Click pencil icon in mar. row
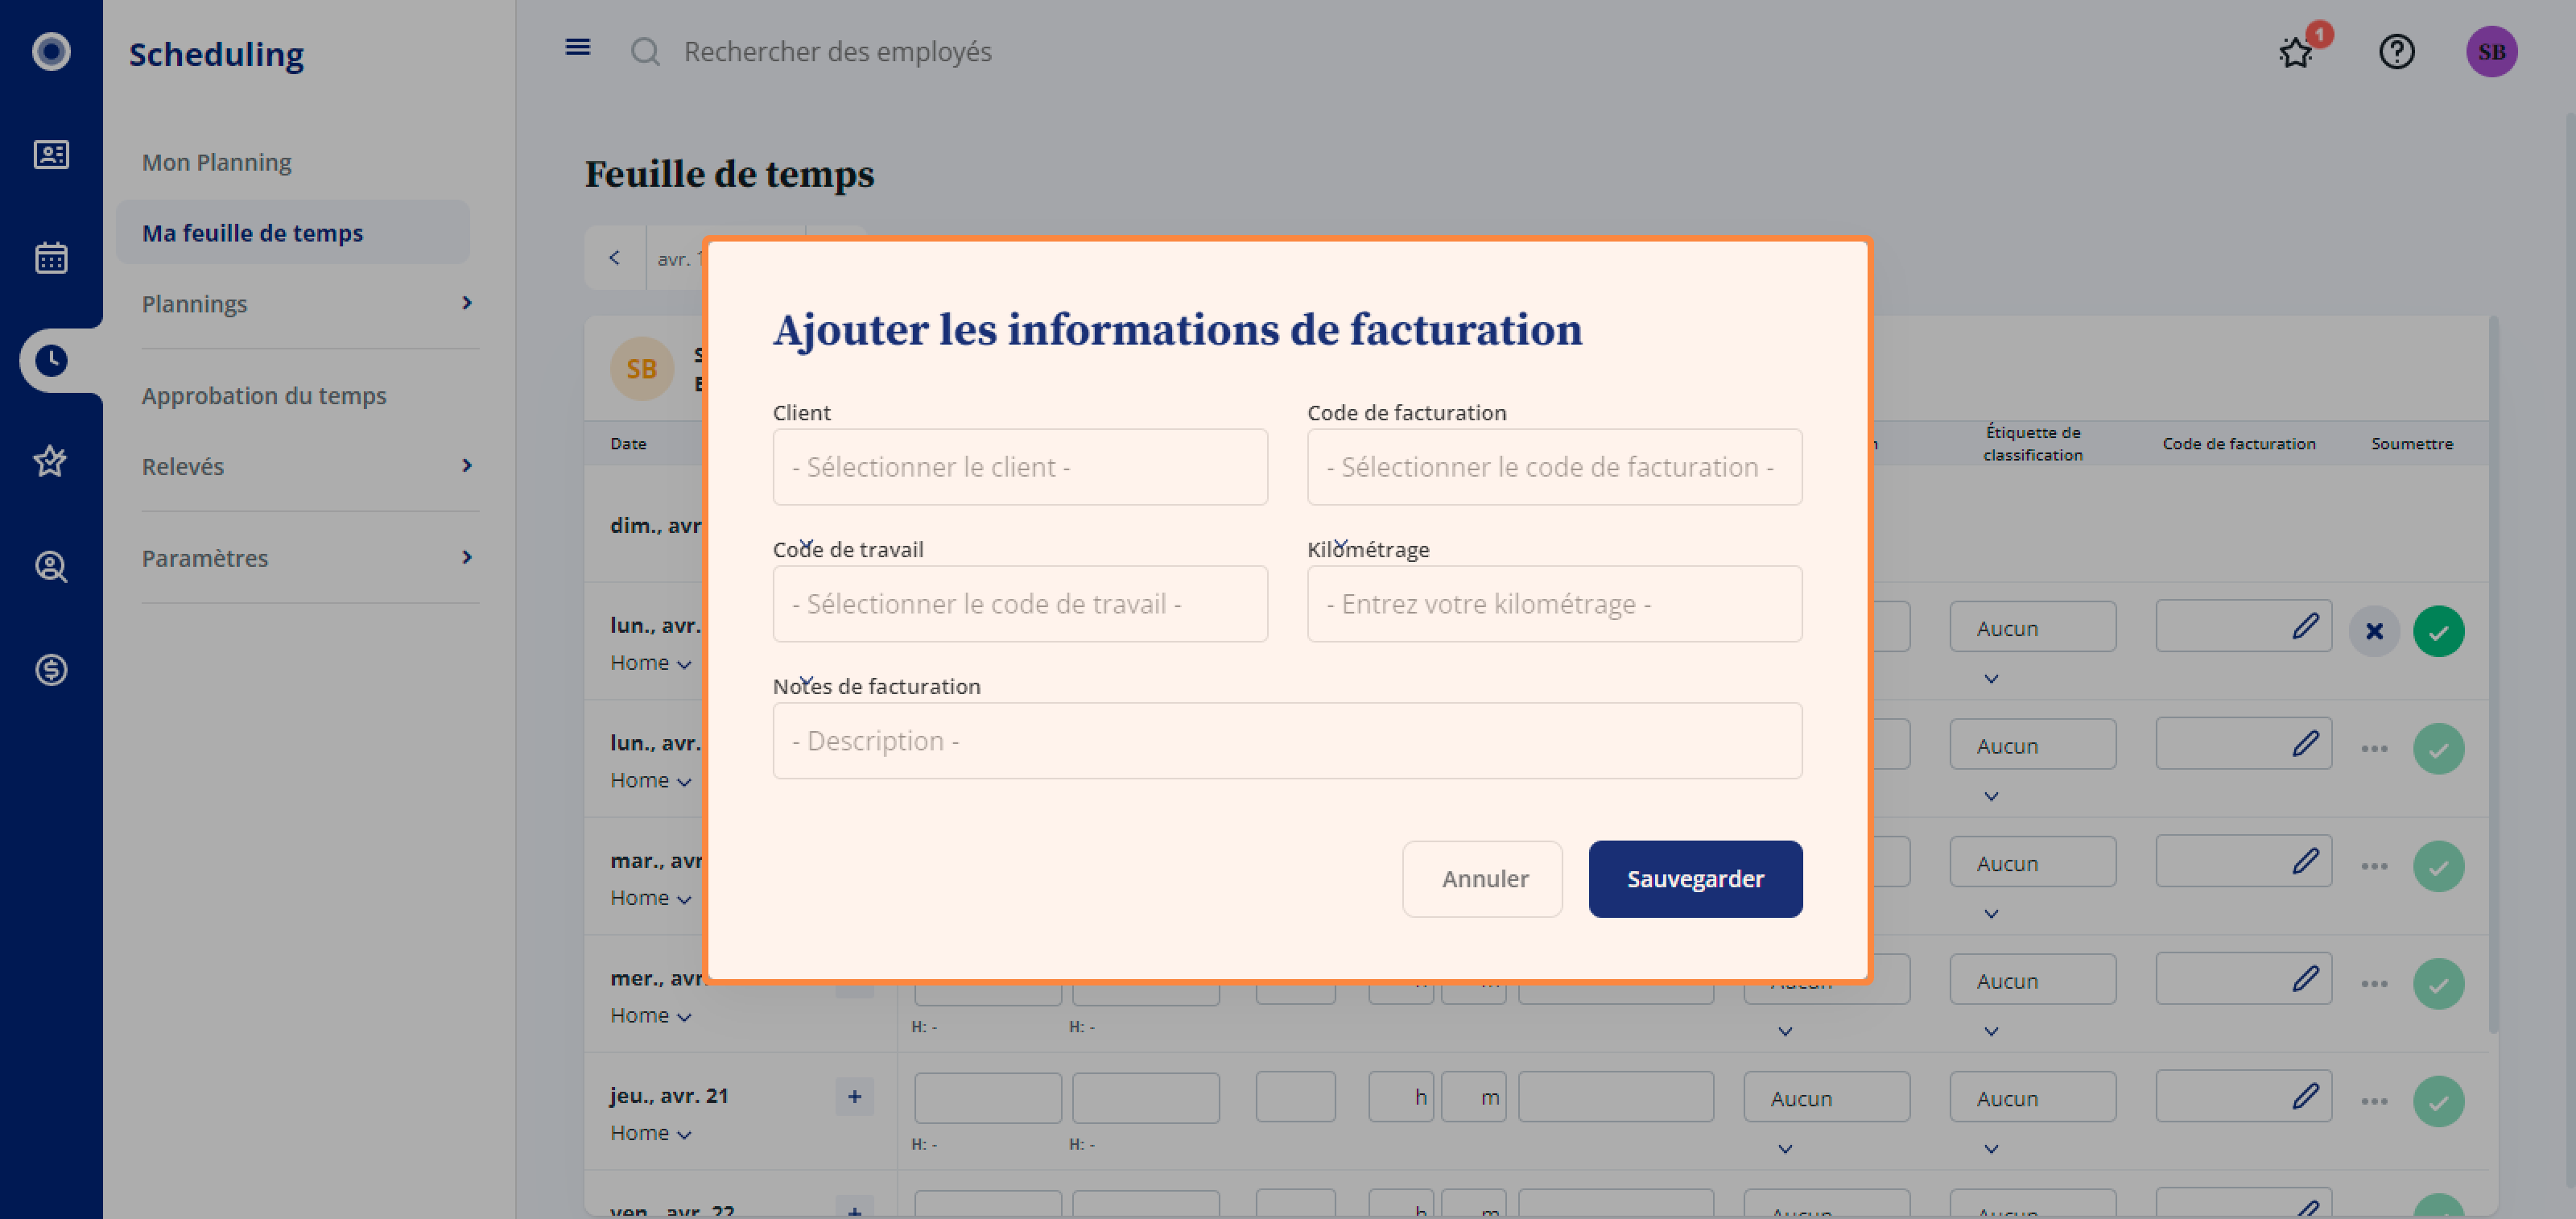The height and width of the screenshot is (1219, 2576). pos(2305,861)
